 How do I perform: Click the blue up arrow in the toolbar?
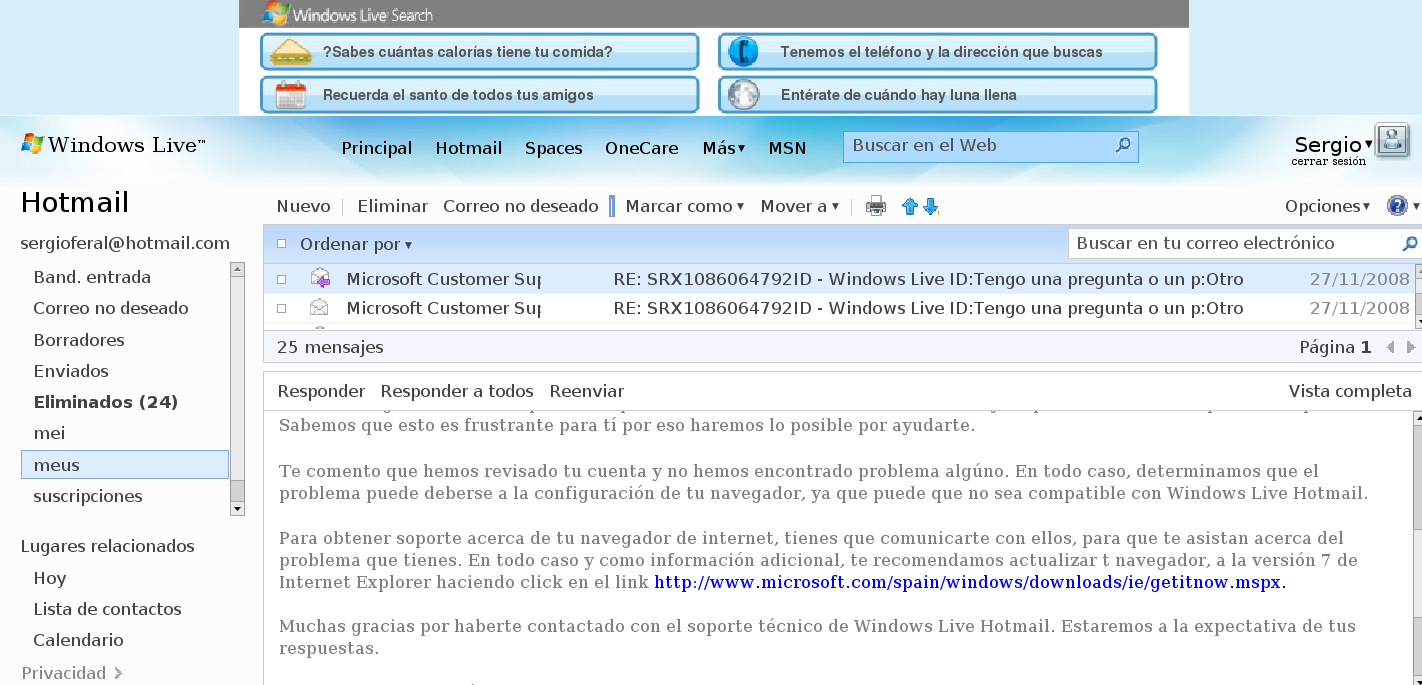click(909, 206)
